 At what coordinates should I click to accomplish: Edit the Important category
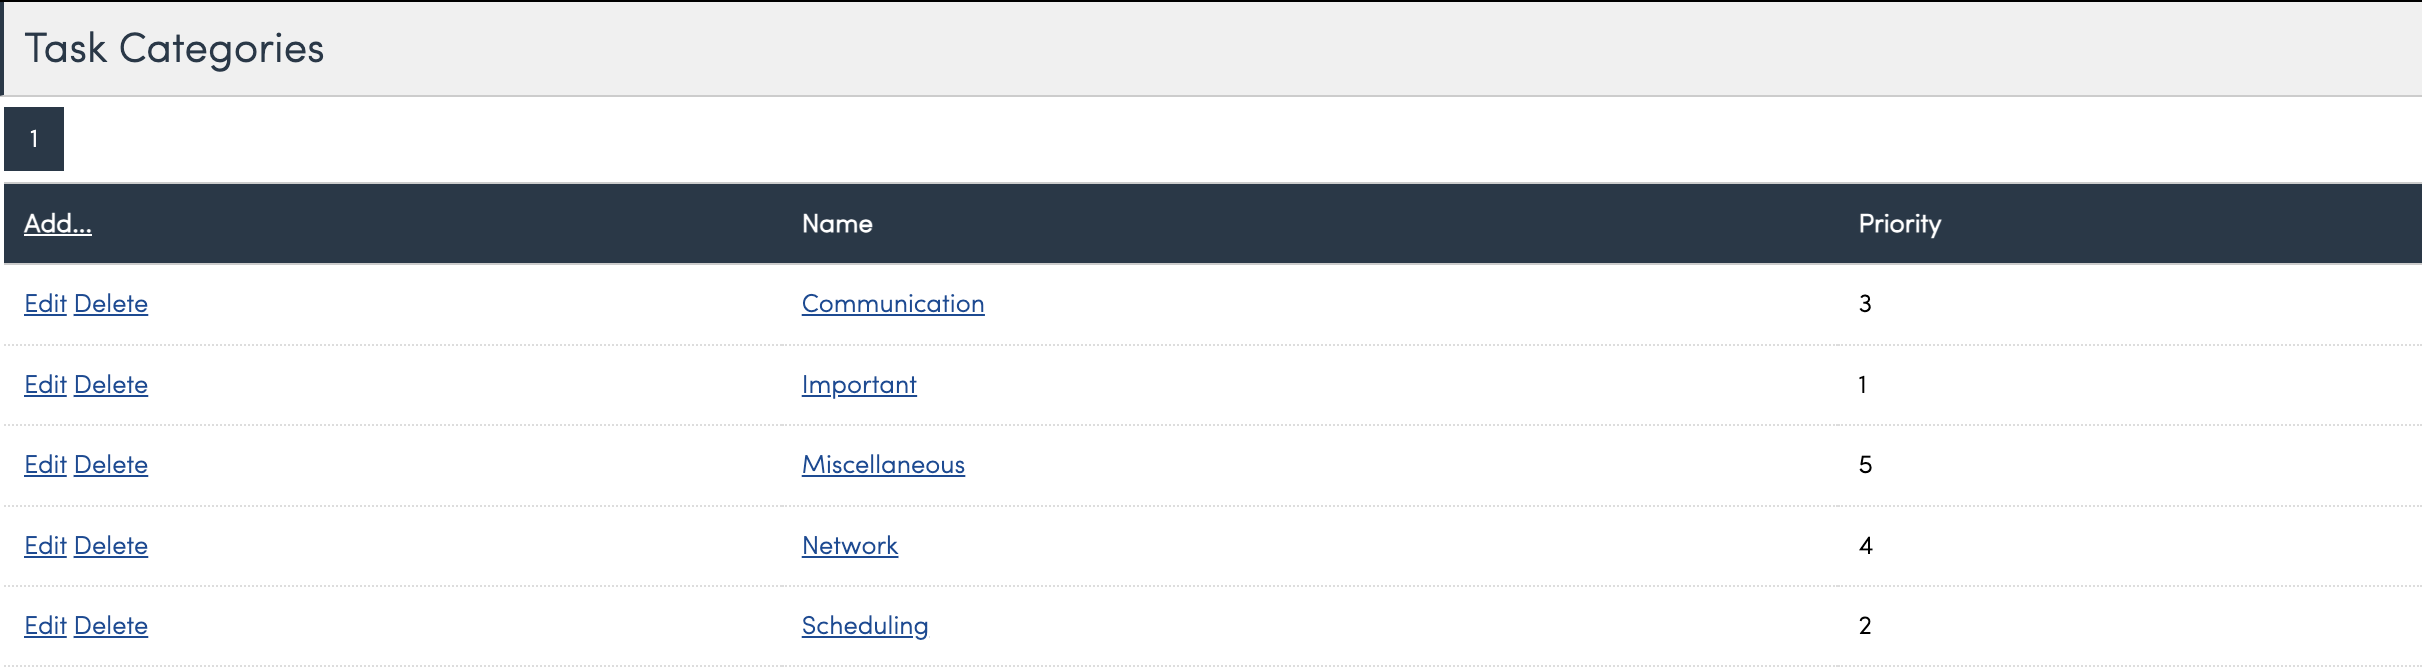pyautogui.click(x=45, y=384)
